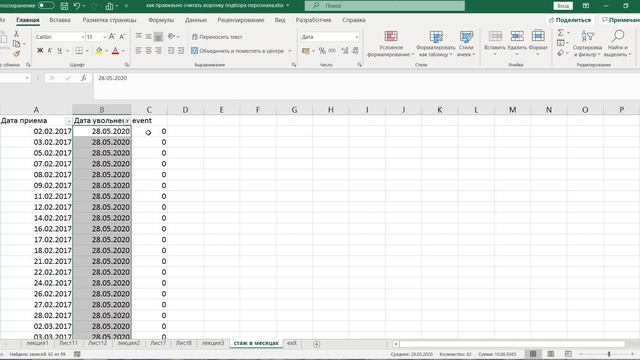Click the AutoSum sigma icon

tap(561, 33)
